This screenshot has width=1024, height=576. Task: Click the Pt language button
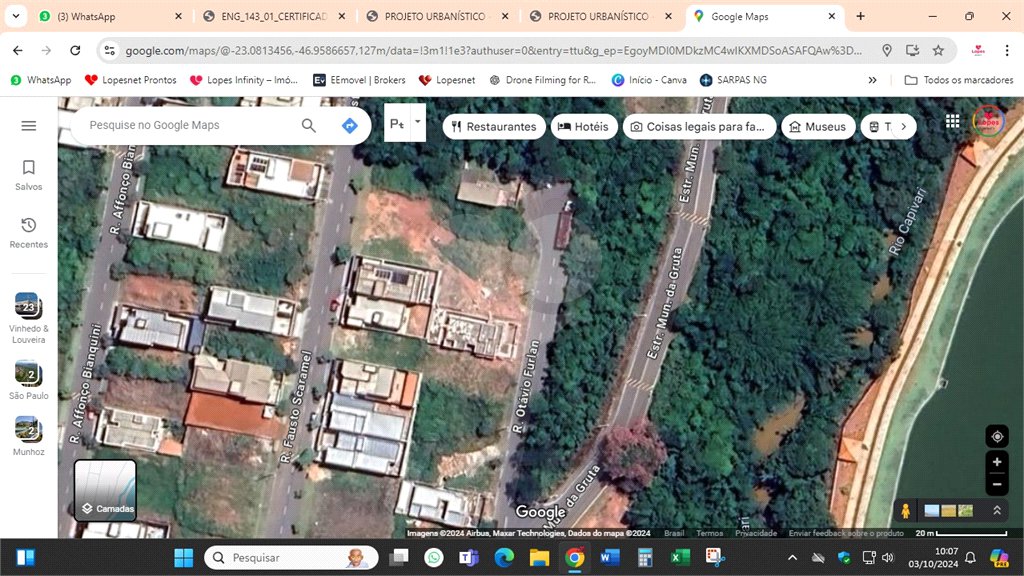(397, 123)
